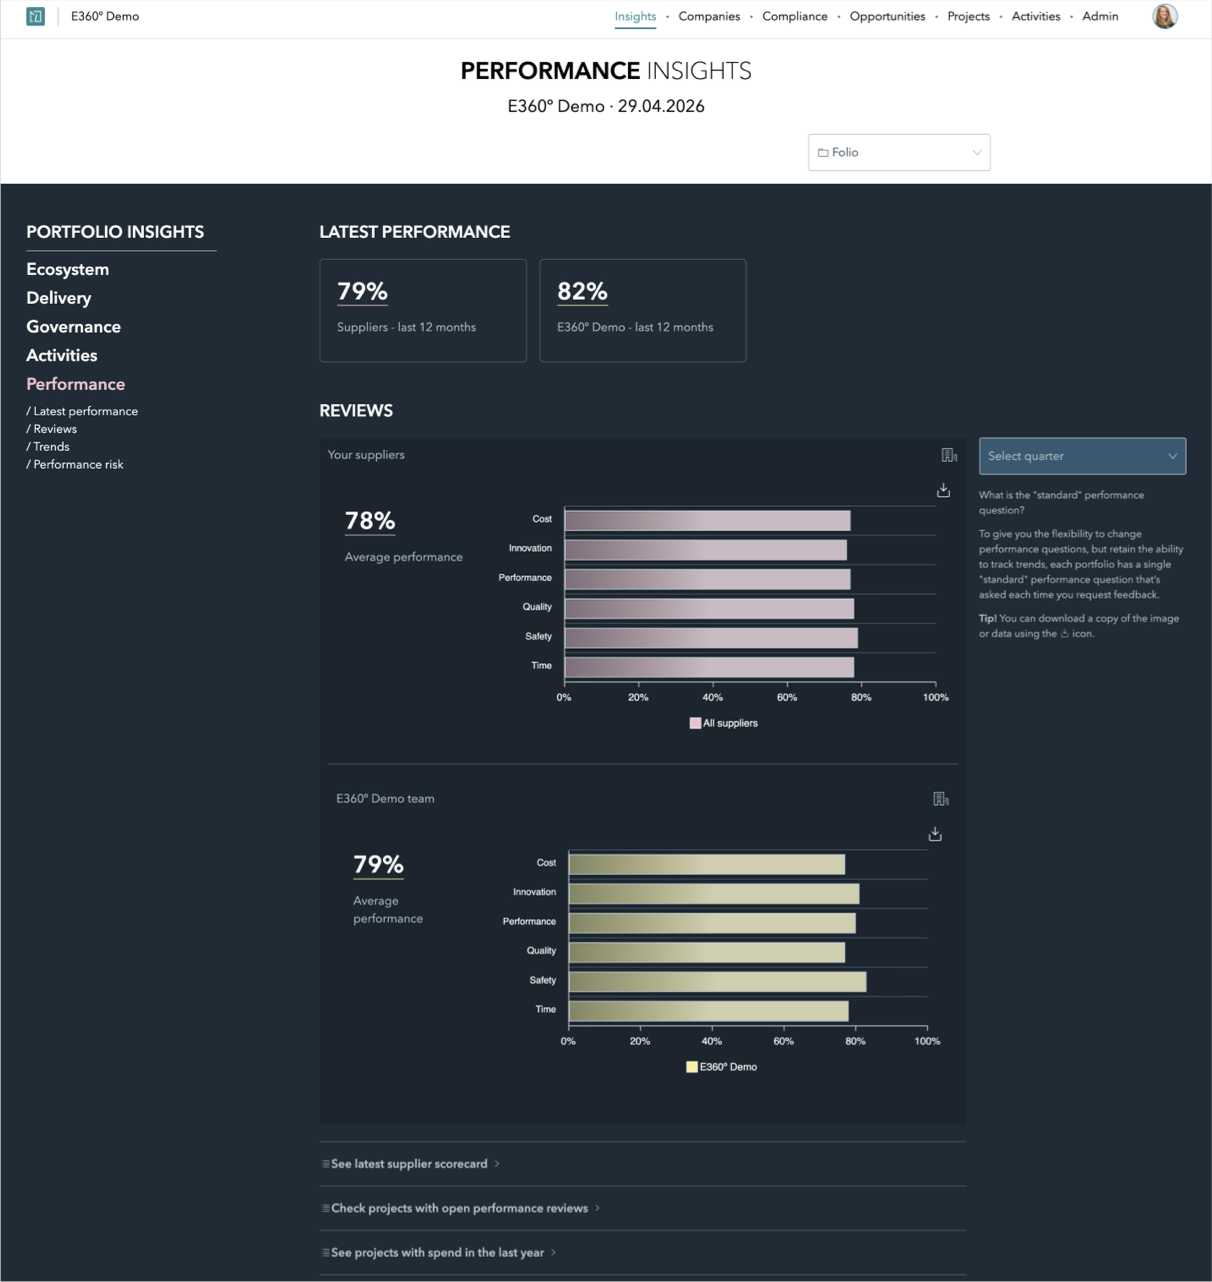Download the E360° Demo team chart

935,834
